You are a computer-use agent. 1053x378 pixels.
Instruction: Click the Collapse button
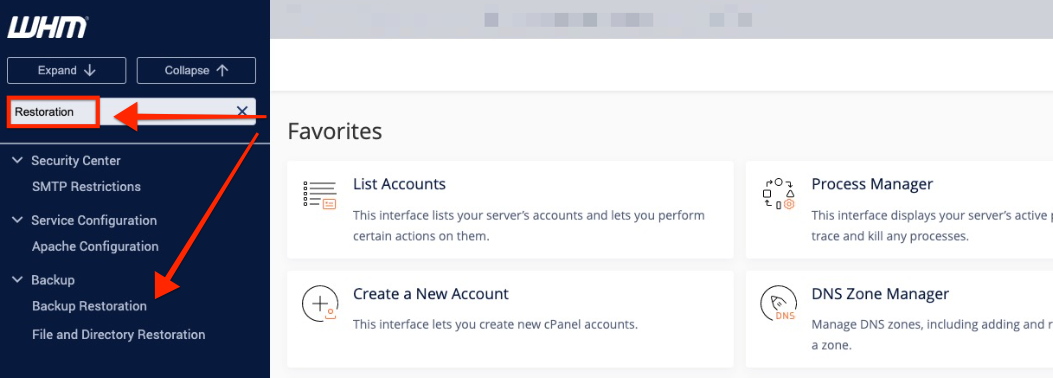pyautogui.click(x=196, y=70)
